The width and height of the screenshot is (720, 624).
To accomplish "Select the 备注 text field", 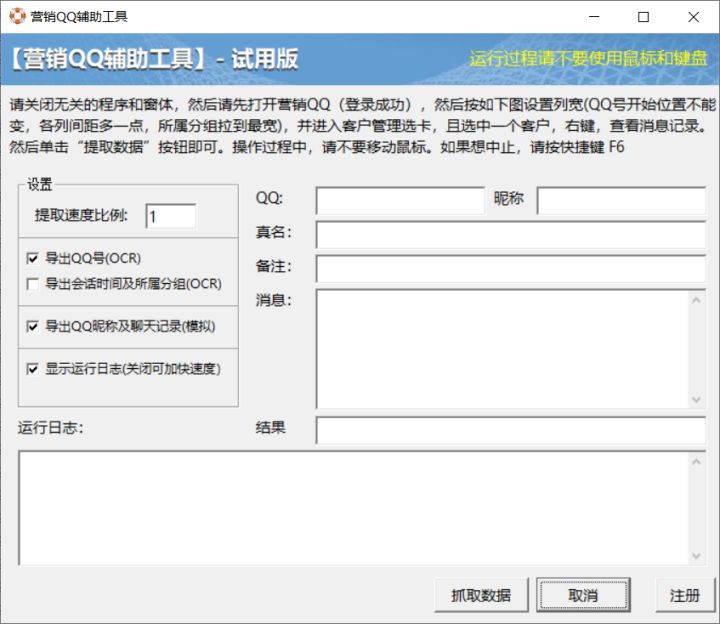I will (511, 269).
